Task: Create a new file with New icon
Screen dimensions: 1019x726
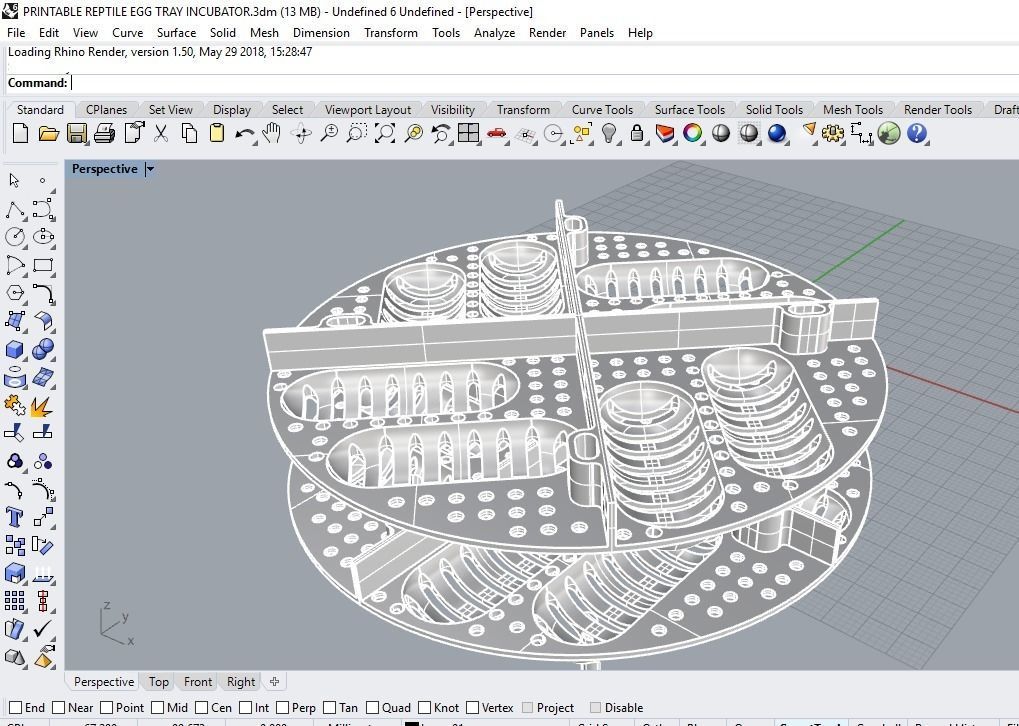Action: 20,134
